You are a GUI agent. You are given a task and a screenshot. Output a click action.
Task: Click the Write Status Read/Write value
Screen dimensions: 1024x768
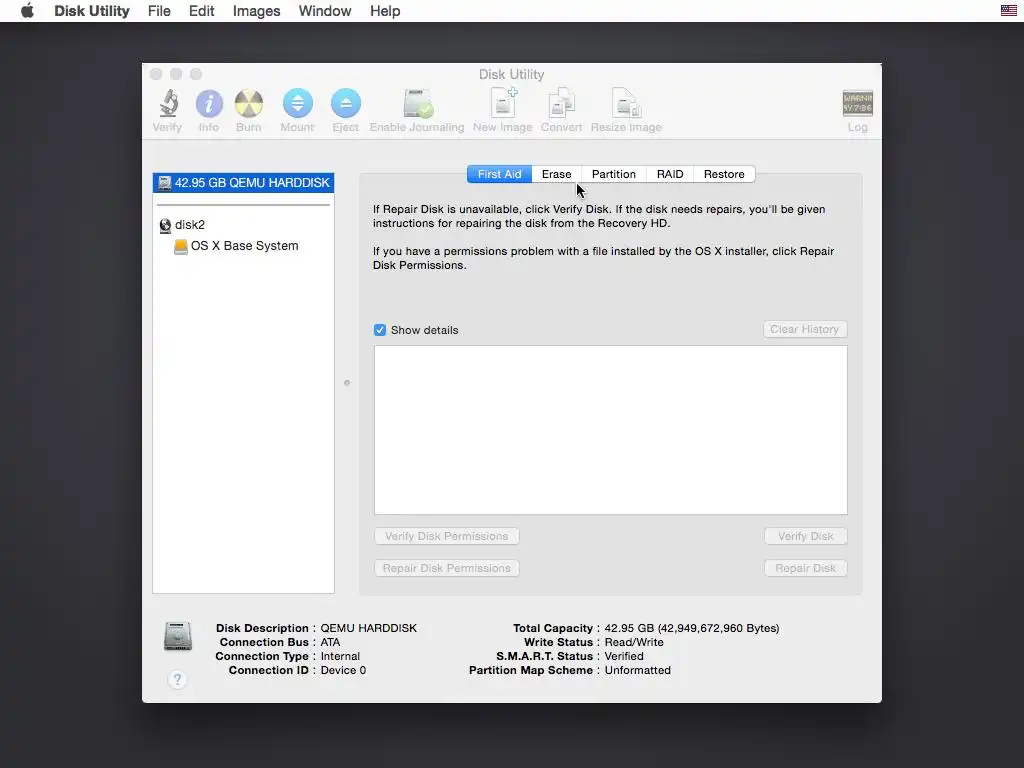tap(633, 642)
